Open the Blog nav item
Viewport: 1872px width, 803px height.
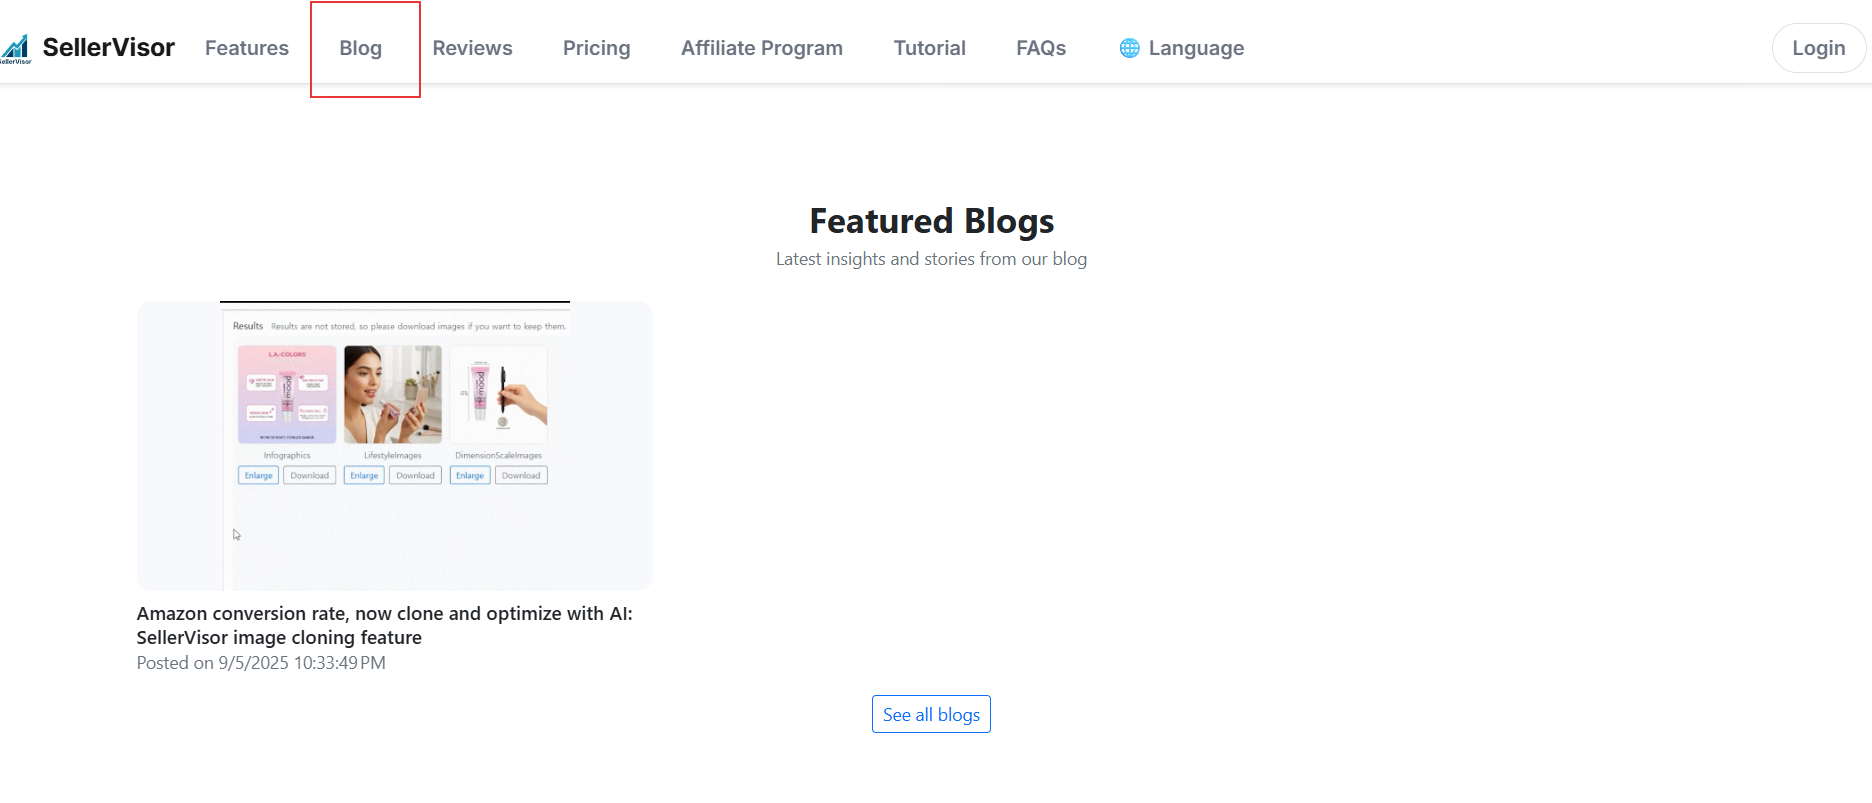click(361, 48)
